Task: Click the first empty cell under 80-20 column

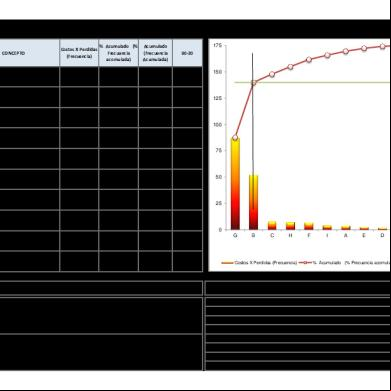Action: (187, 77)
